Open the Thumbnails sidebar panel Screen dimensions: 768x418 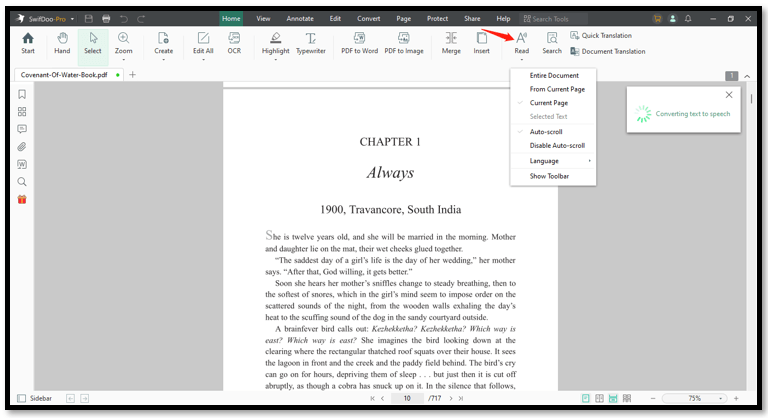22,112
